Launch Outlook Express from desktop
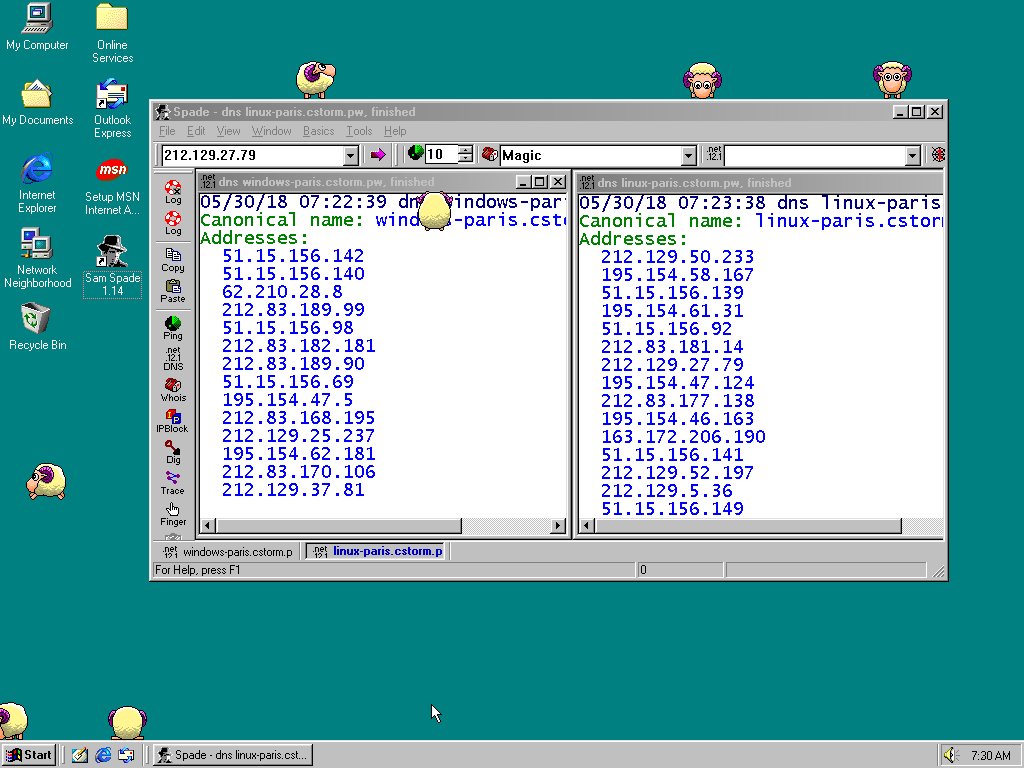This screenshot has height=768, width=1024. tap(112, 108)
